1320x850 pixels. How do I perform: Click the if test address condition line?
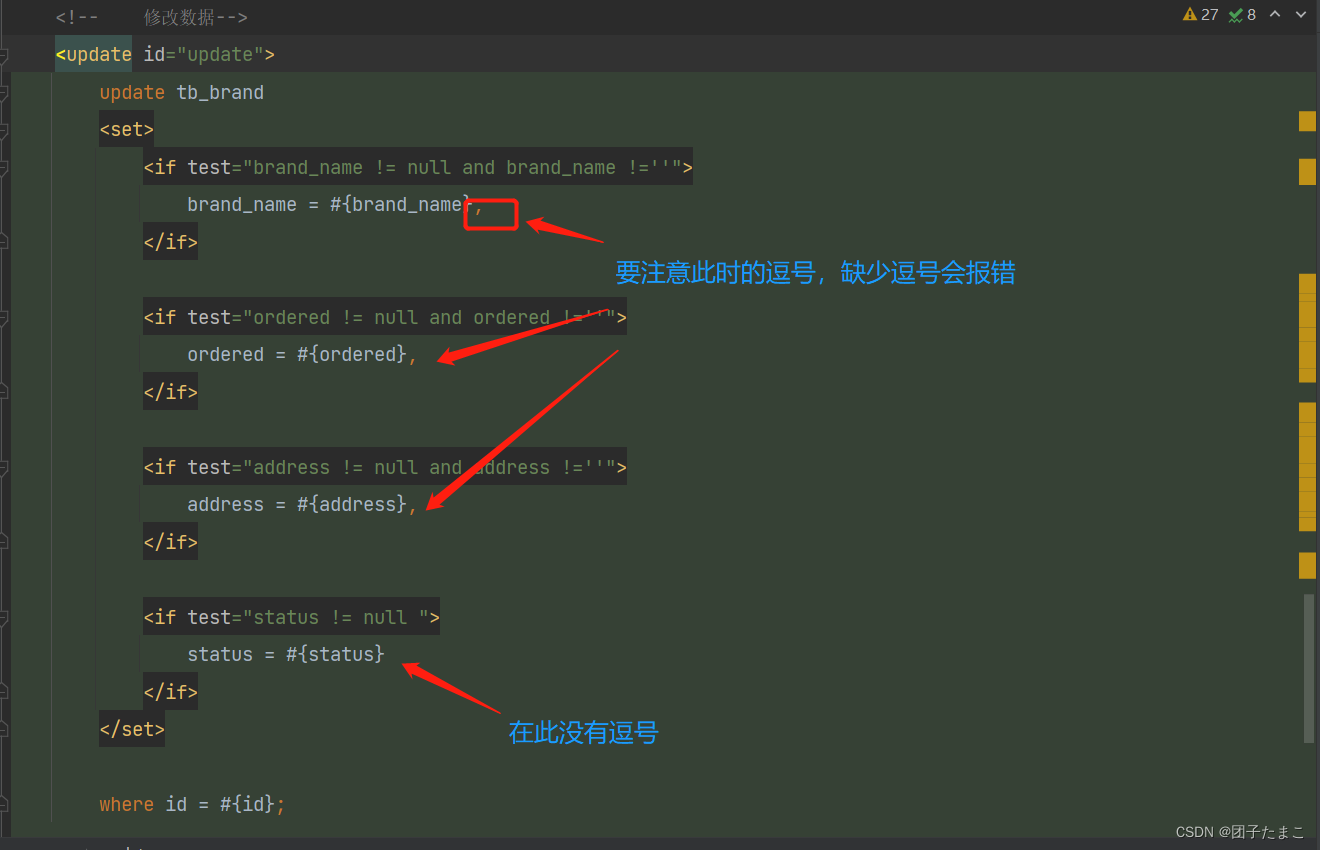(x=385, y=467)
